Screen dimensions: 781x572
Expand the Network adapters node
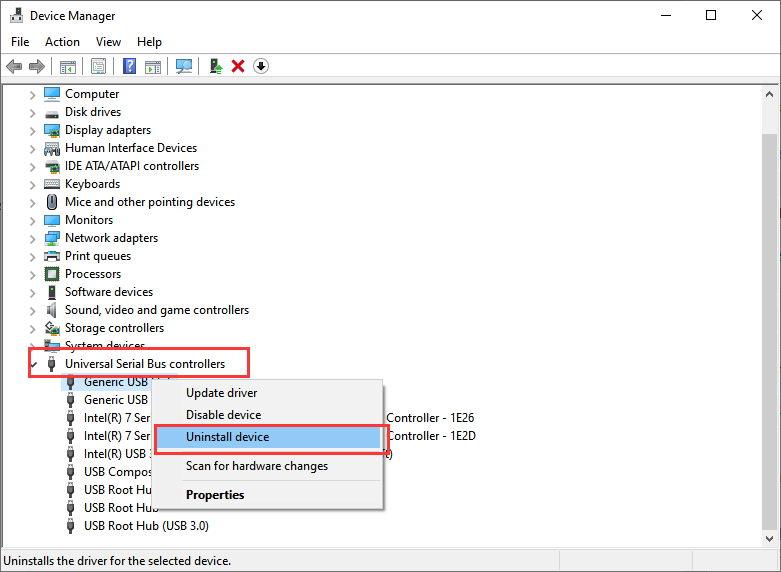coord(32,239)
